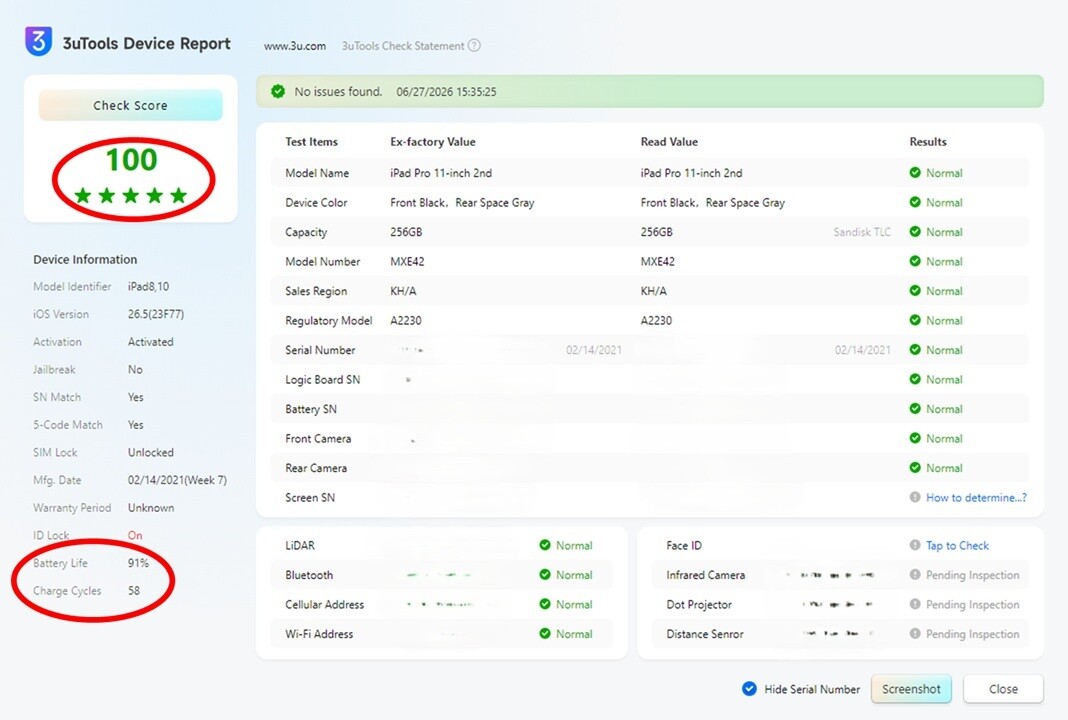This screenshot has height=720, width=1068.
Task: Click the Warranty Period Unknown value
Action: coord(151,507)
